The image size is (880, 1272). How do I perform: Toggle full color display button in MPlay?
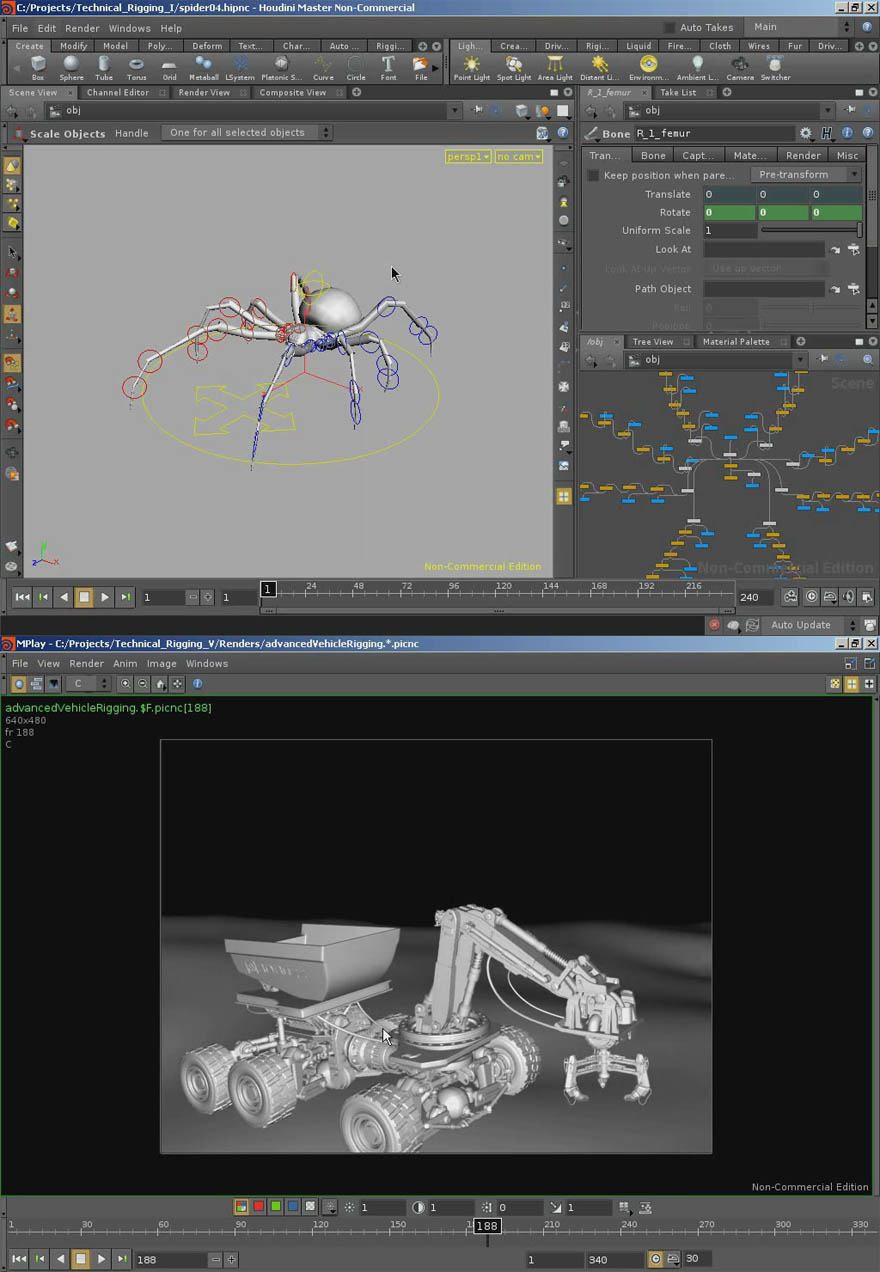pos(241,1207)
